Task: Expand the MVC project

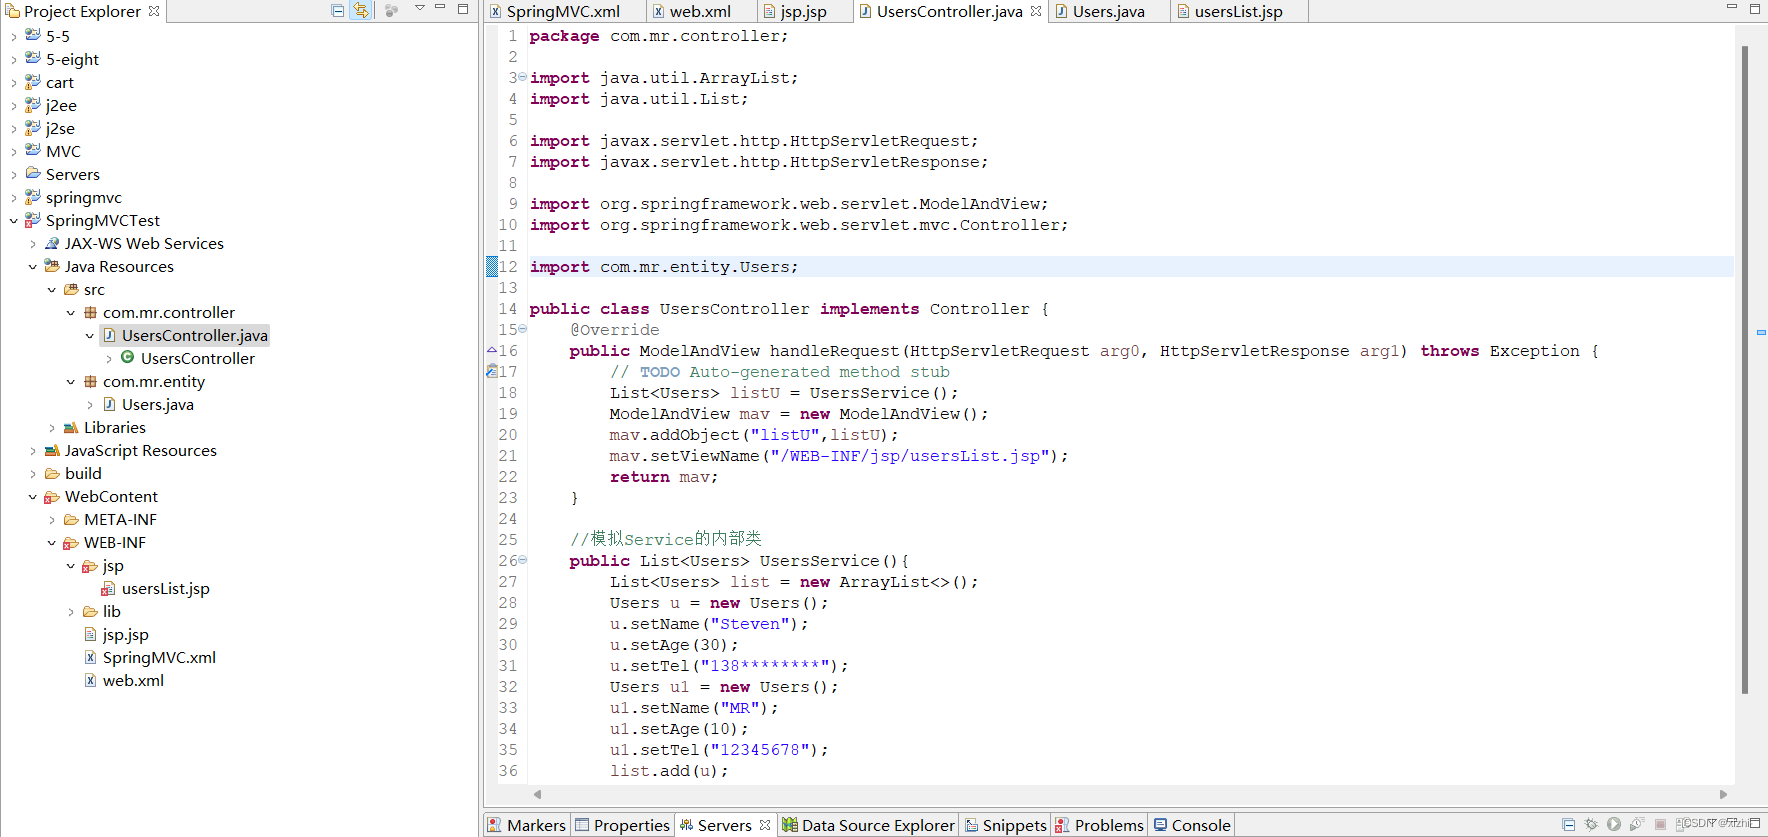Action: click(x=13, y=152)
